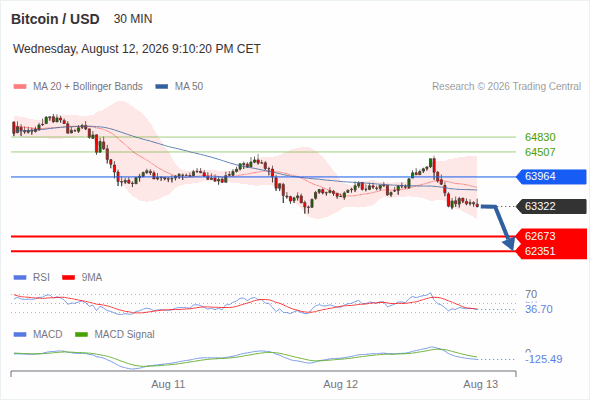Click the Aug 13 date axis label
Image resolution: width=590 pixels, height=400 pixels.
coord(481,384)
